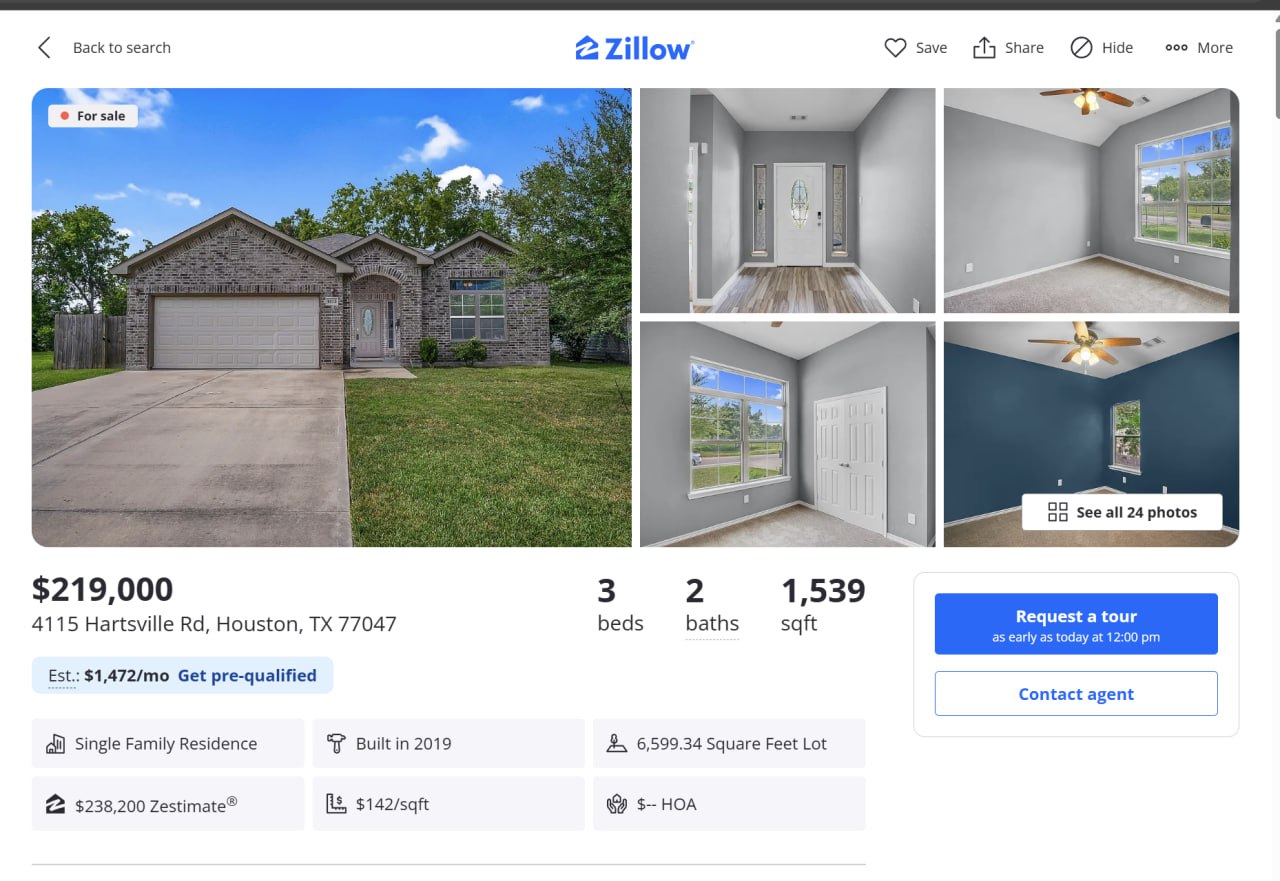Click the hammer Built in 2019 icon
This screenshot has width=1280, height=881.
tap(336, 743)
